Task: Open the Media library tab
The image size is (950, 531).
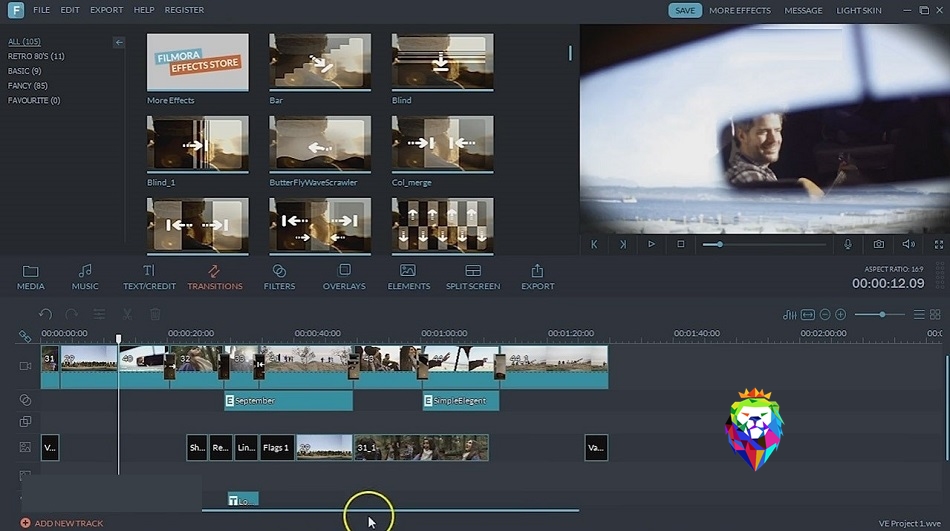Action: (30, 277)
